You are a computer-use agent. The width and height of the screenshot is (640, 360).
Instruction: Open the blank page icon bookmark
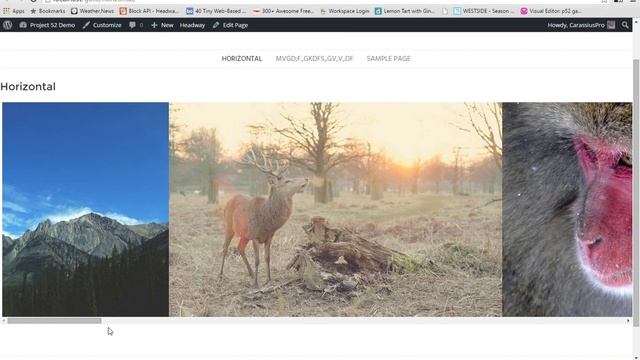click(x=445, y=11)
